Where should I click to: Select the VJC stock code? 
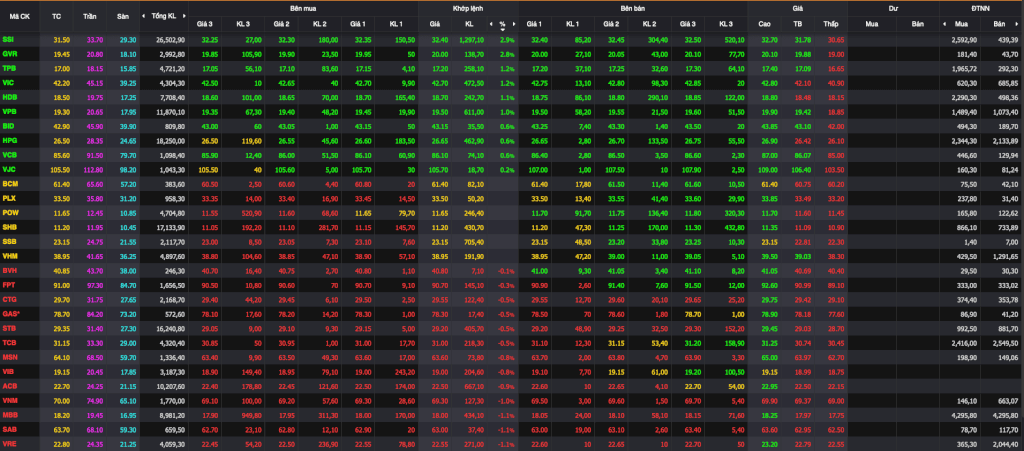tap(9, 168)
